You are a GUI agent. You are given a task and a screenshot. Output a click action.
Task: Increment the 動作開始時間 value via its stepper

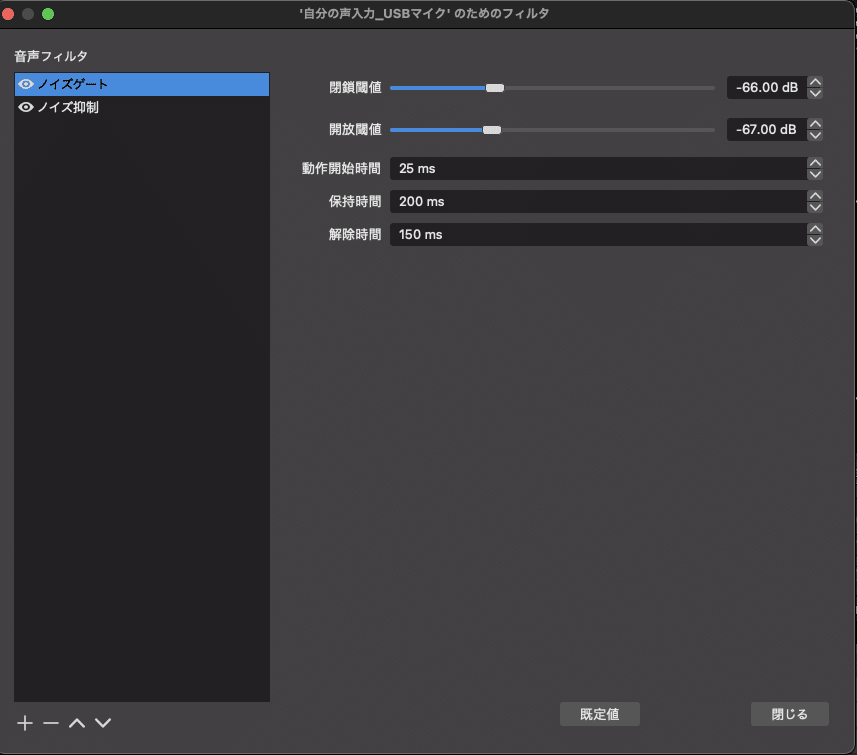pyautogui.click(x=815, y=163)
